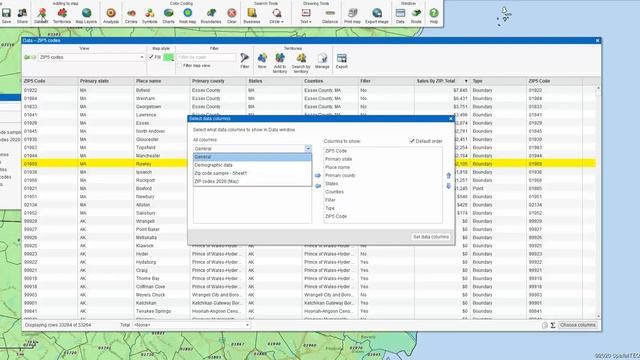
Task: Launch the Analysis tool
Action: tap(111, 16)
